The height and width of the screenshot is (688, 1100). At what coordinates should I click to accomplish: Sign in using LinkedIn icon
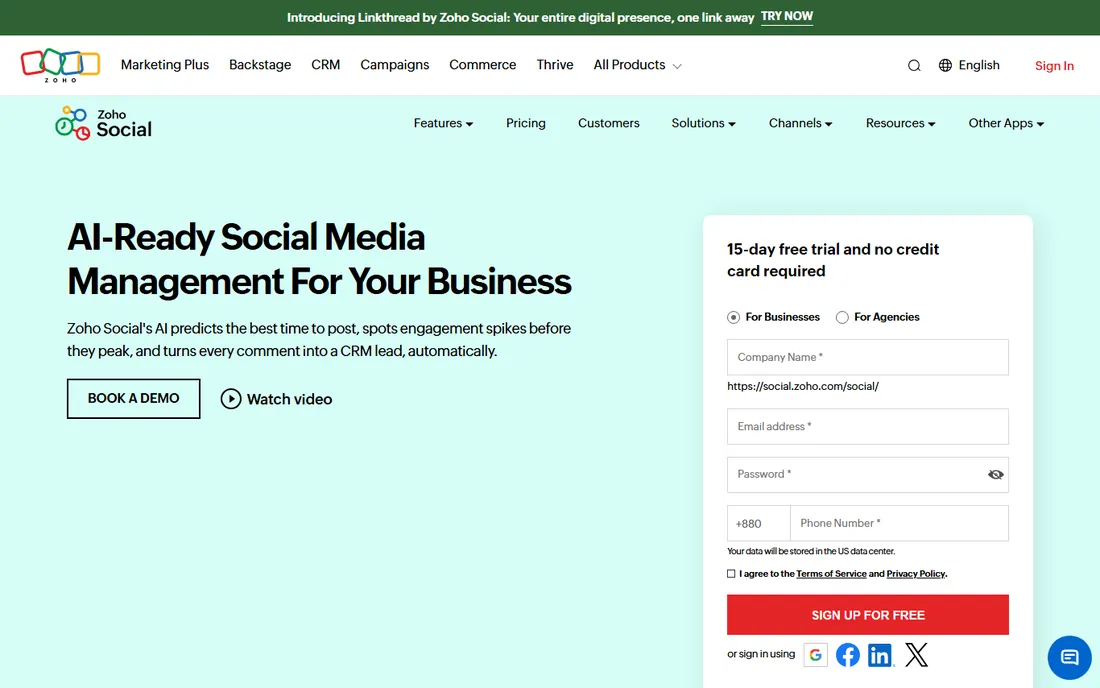click(880, 655)
